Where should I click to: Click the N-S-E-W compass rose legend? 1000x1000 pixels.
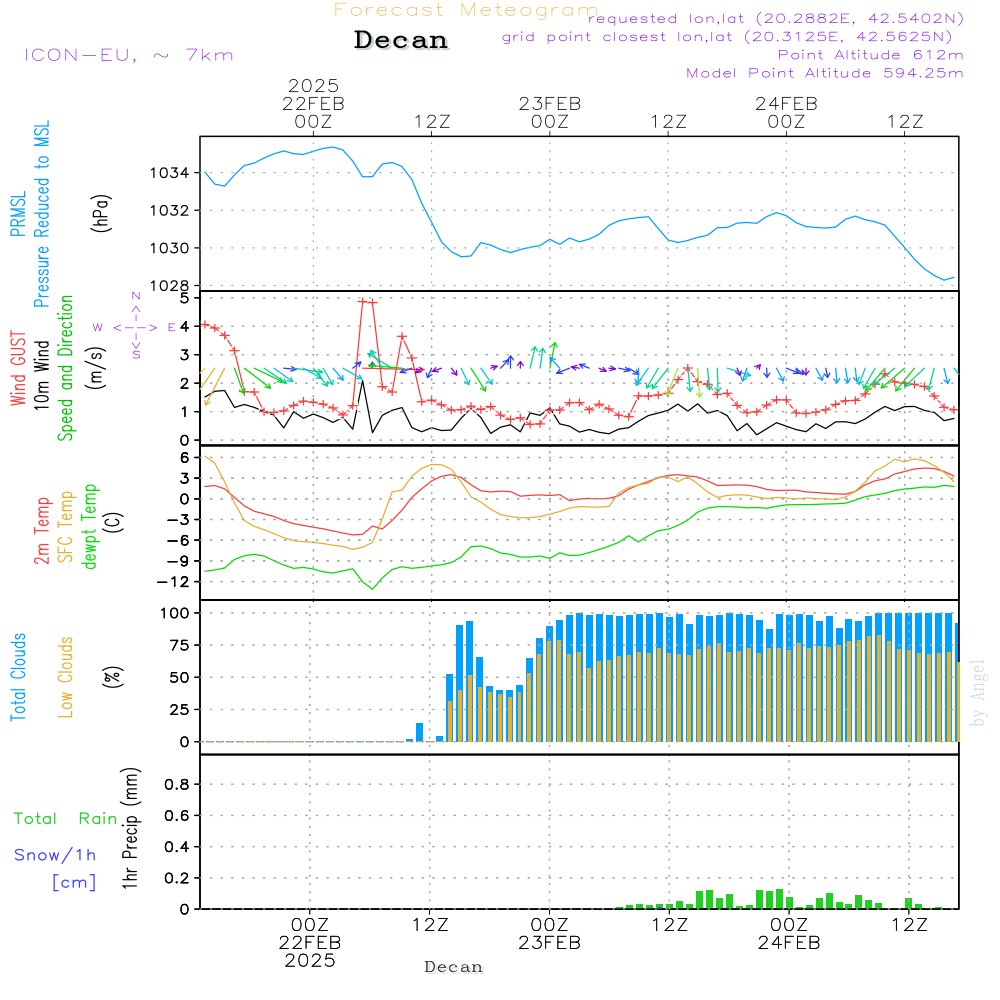tap(135, 327)
